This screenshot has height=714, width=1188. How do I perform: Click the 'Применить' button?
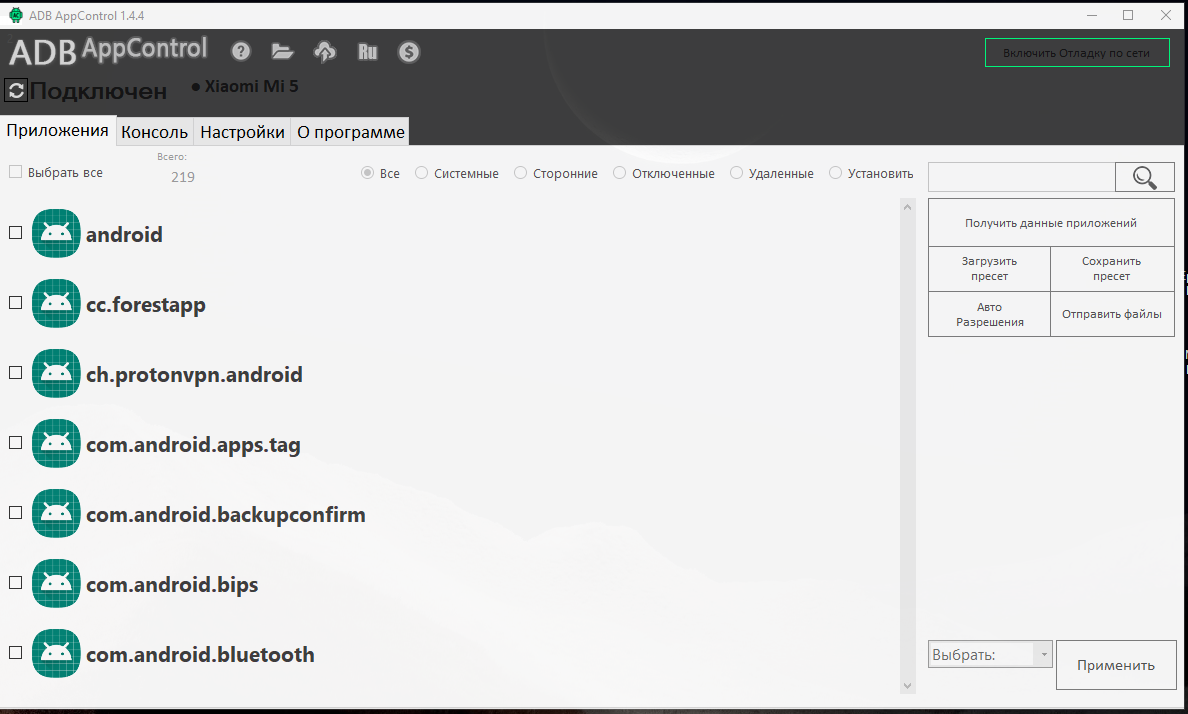(x=1116, y=665)
